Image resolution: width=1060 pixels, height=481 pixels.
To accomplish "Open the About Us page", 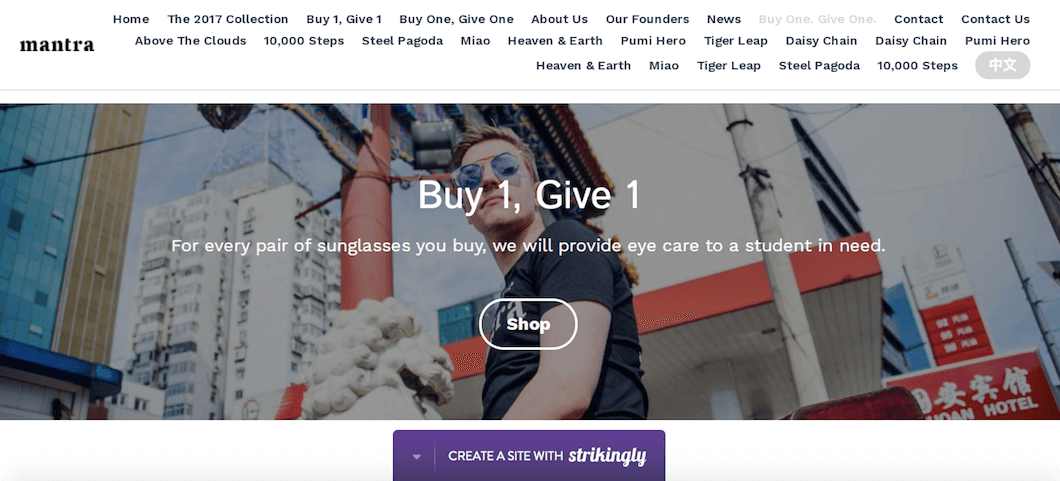I will (x=559, y=19).
